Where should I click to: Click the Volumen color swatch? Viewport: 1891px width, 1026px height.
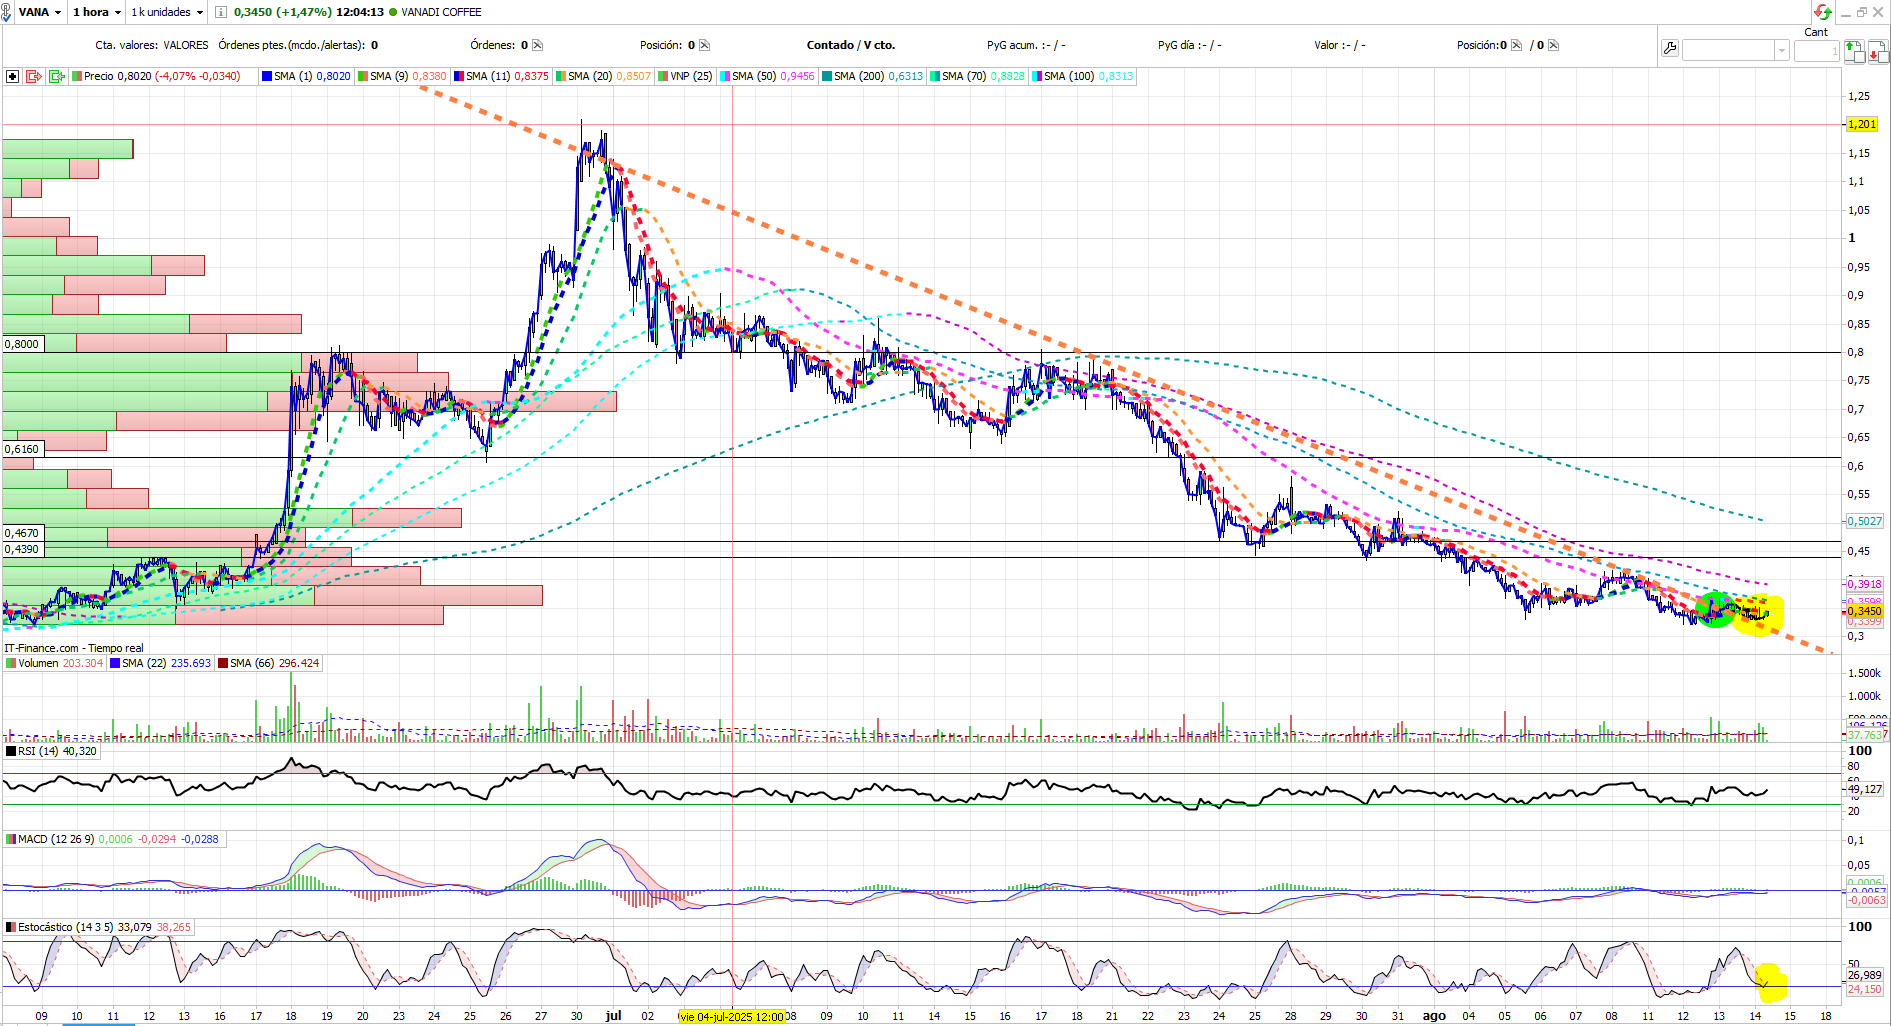click(11, 663)
